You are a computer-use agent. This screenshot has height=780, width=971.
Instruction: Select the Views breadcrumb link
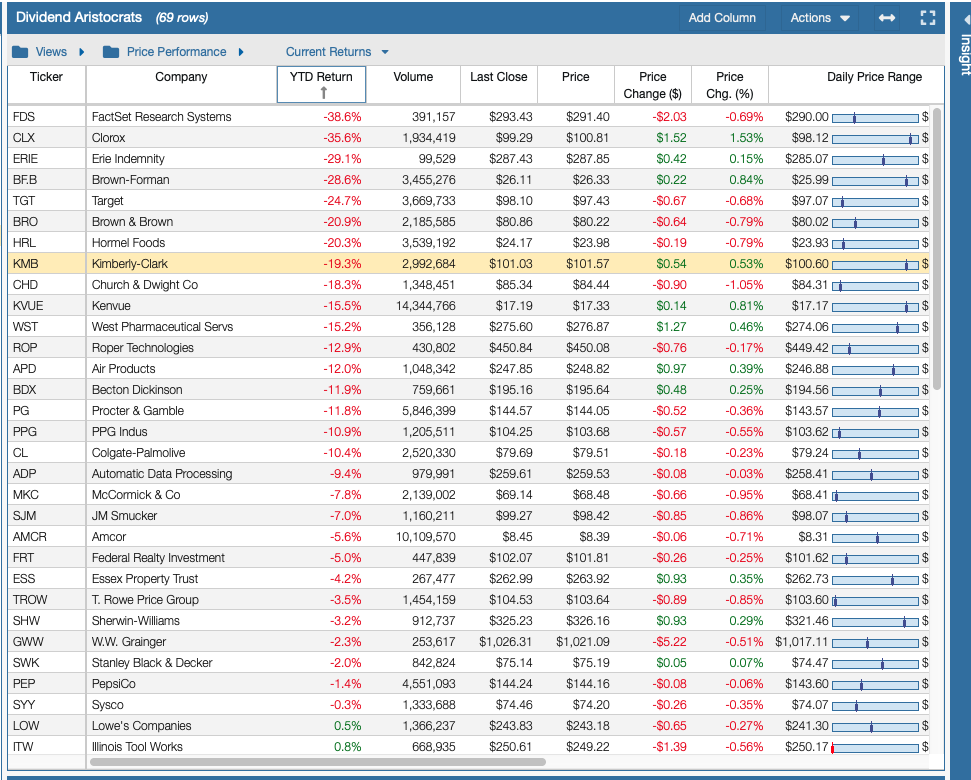pyautogui.click(x=51, y=50)
